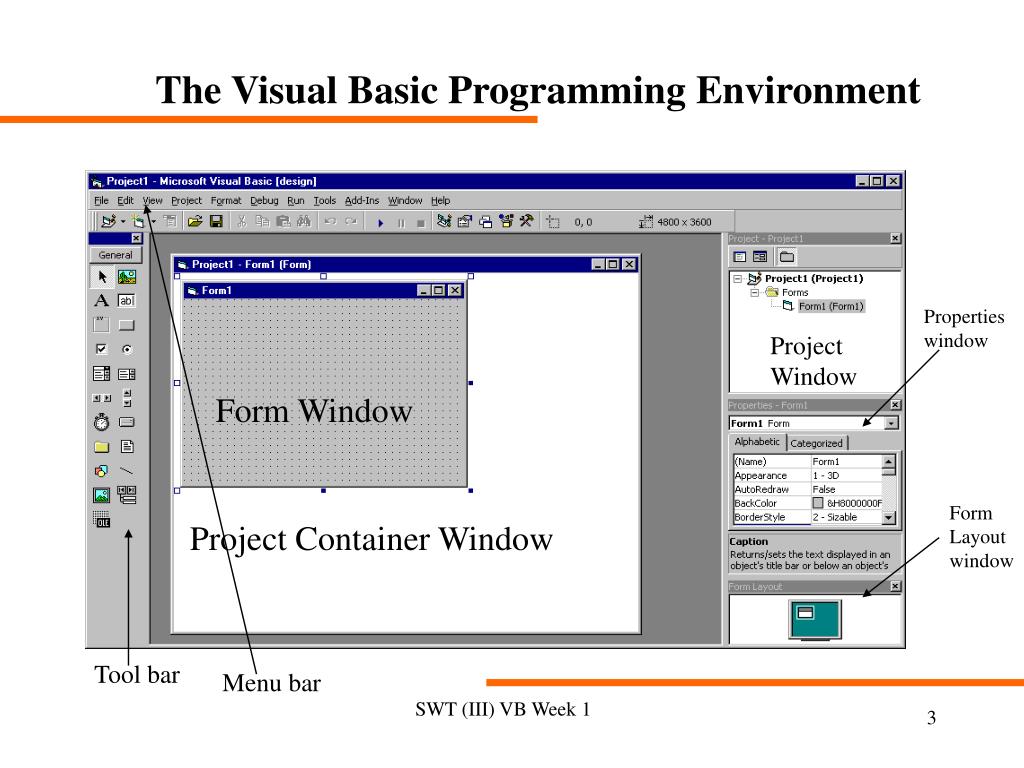
Task: Open the Object Browser toolbar icon
Action: pyautogui.click(x=506, y=222)
